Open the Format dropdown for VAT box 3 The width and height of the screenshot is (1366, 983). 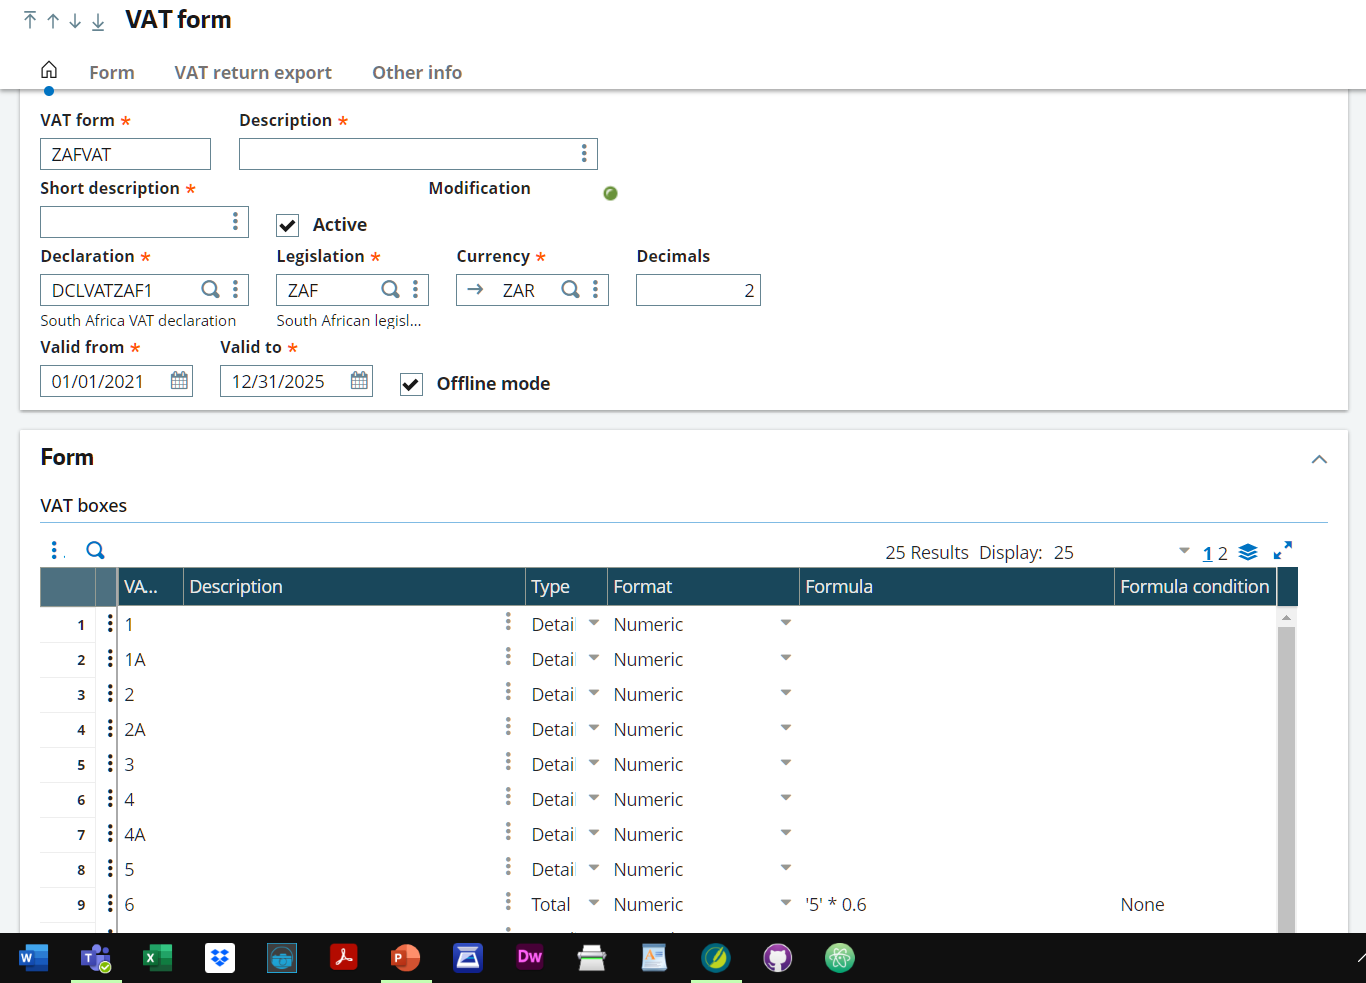[x=786, y=763]
